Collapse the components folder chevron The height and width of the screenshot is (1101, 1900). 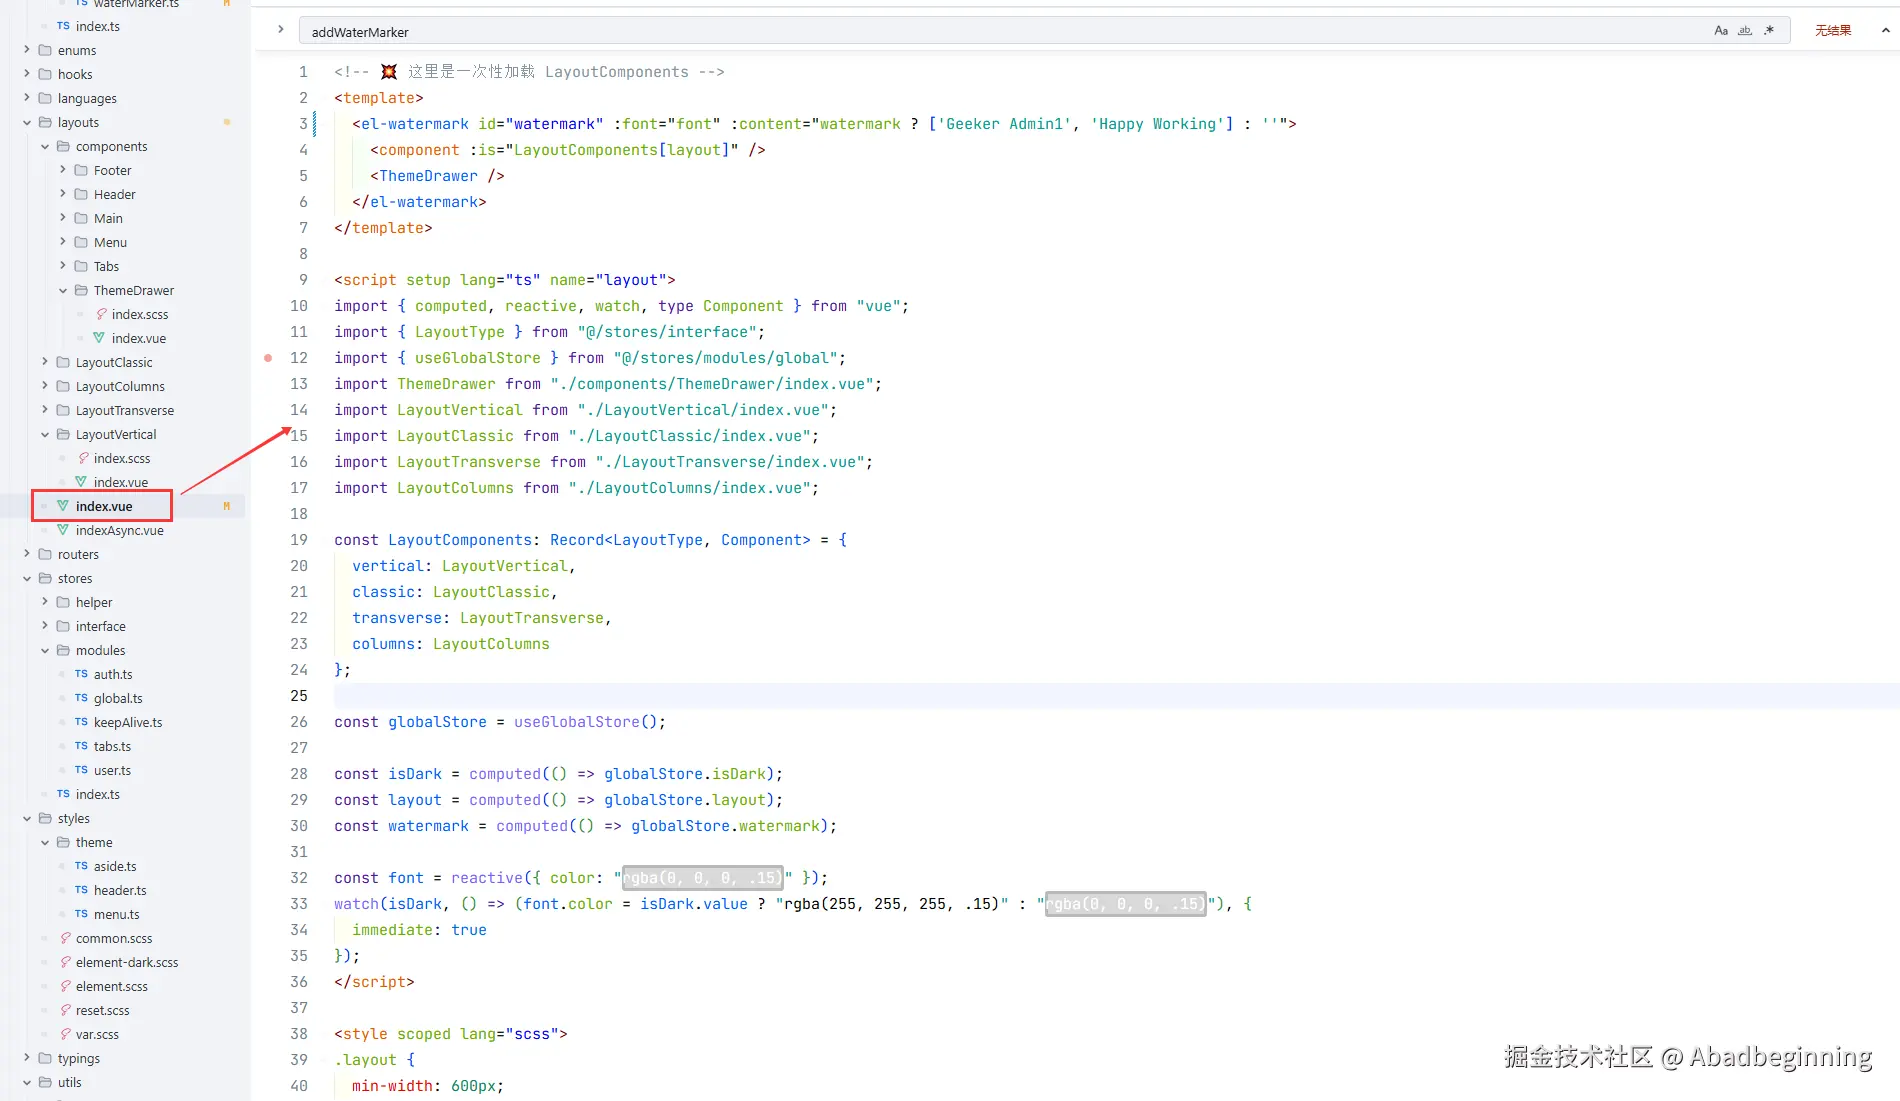[x=45, y=146]
